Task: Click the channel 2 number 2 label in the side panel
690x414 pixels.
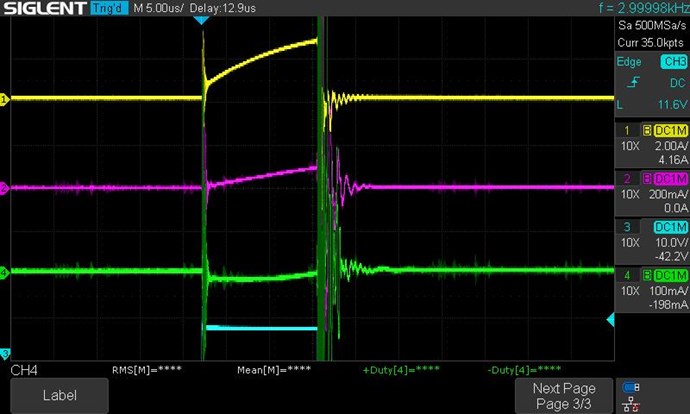Action: [x=627, y=179]
